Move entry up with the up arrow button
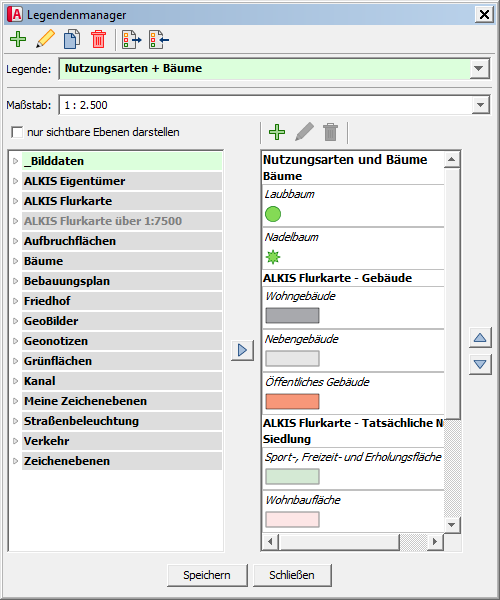Viewport: 500px width, 600px height. (x=480, y=338)
